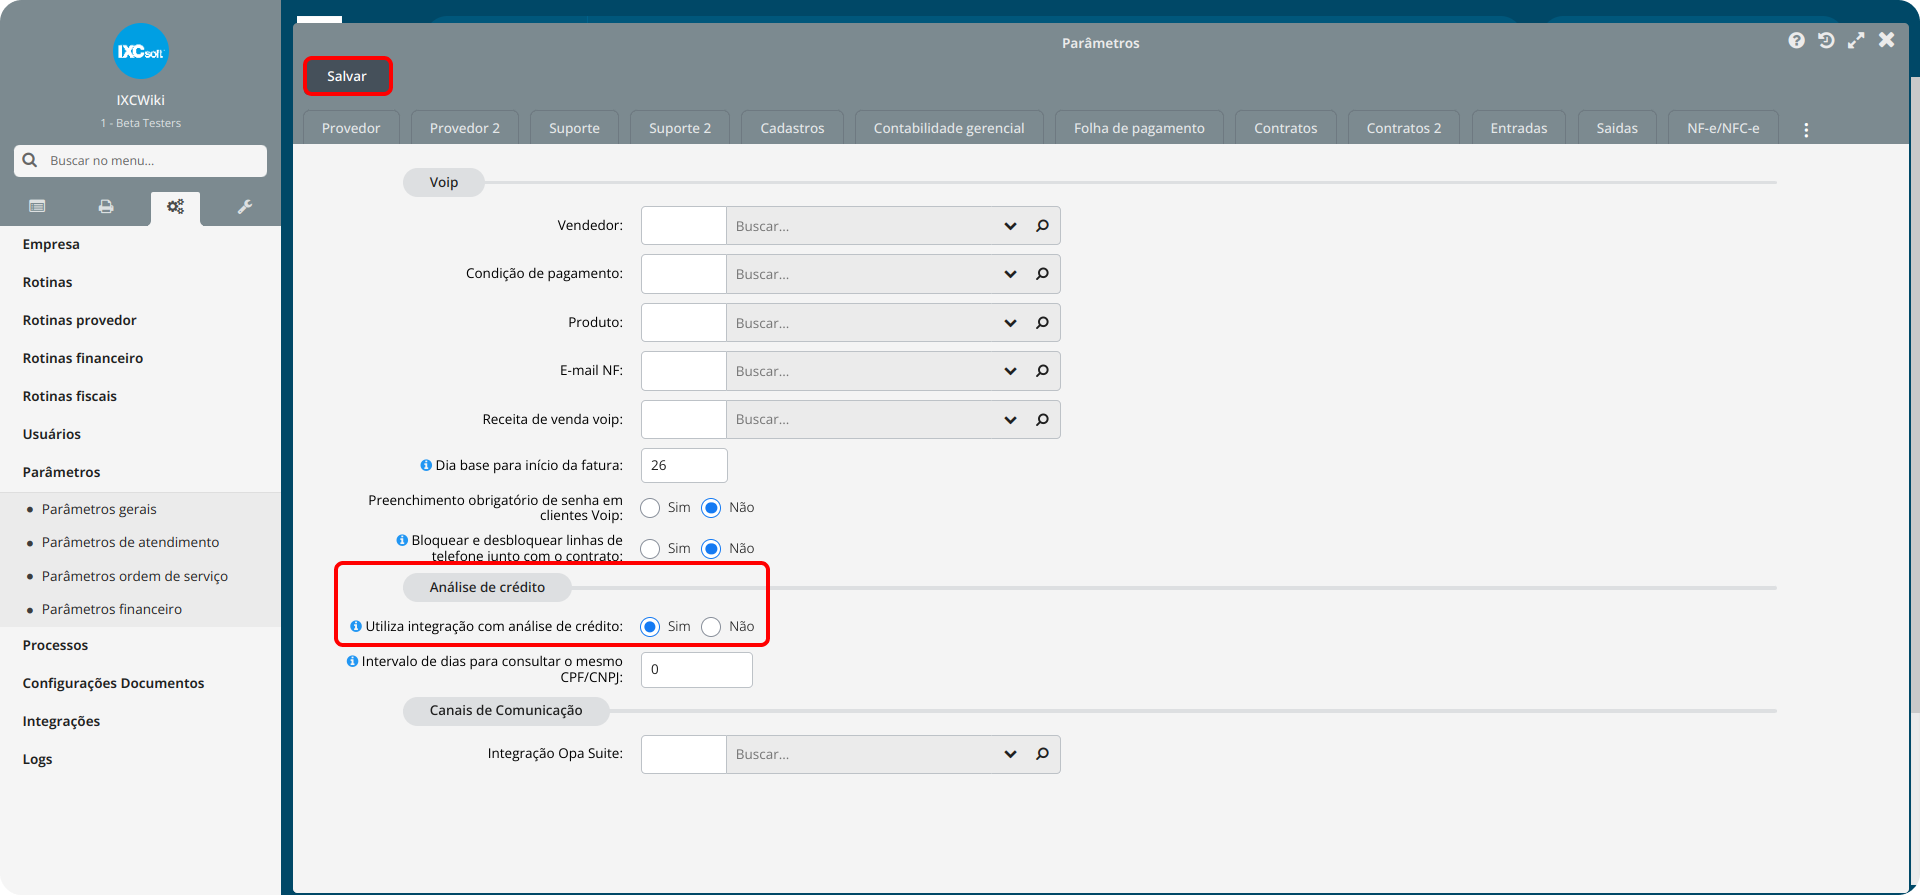The height and width of the screenshot is (895, 1920).
Task: Click the expand window arrows icon
Action: tap(1856, 40)
